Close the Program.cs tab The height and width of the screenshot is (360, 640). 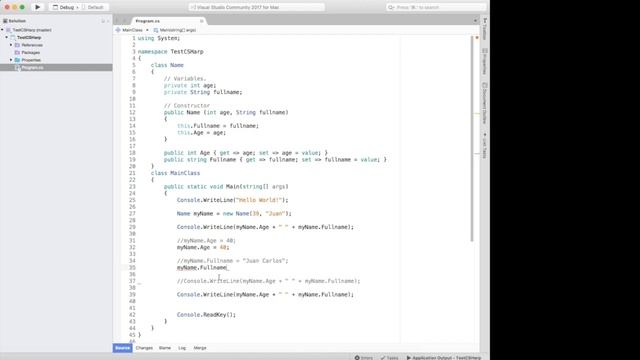202,21
